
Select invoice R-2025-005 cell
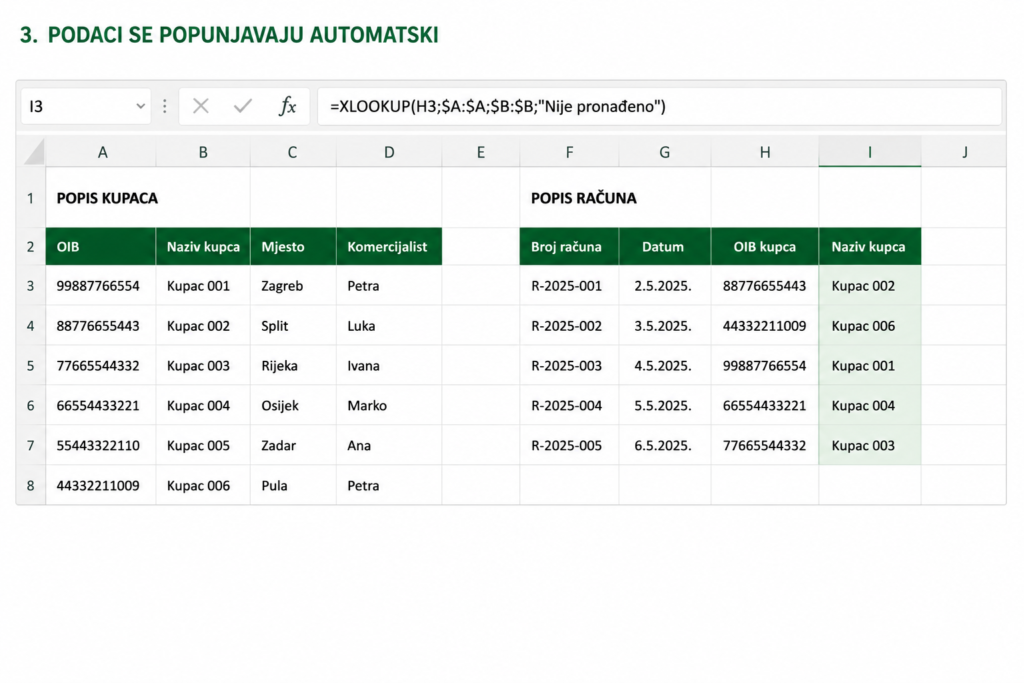click(x=569, y=445)
